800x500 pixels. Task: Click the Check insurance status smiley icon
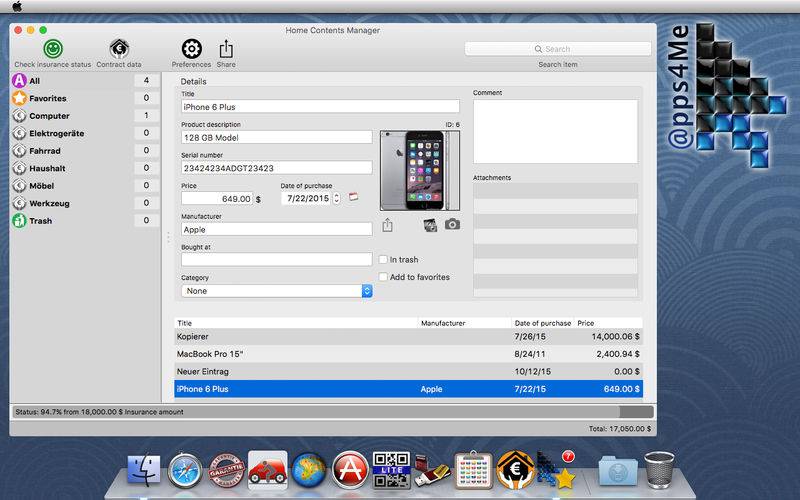[53, 49]
